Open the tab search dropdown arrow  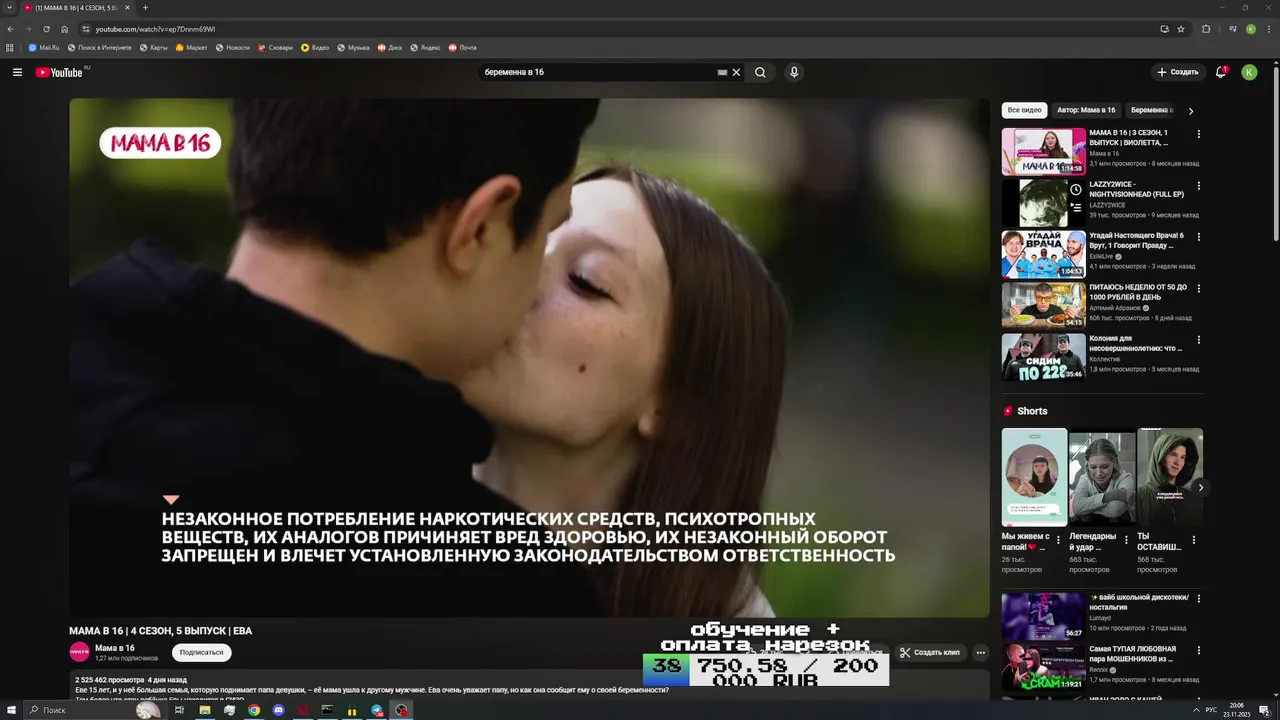coord(9,8)
